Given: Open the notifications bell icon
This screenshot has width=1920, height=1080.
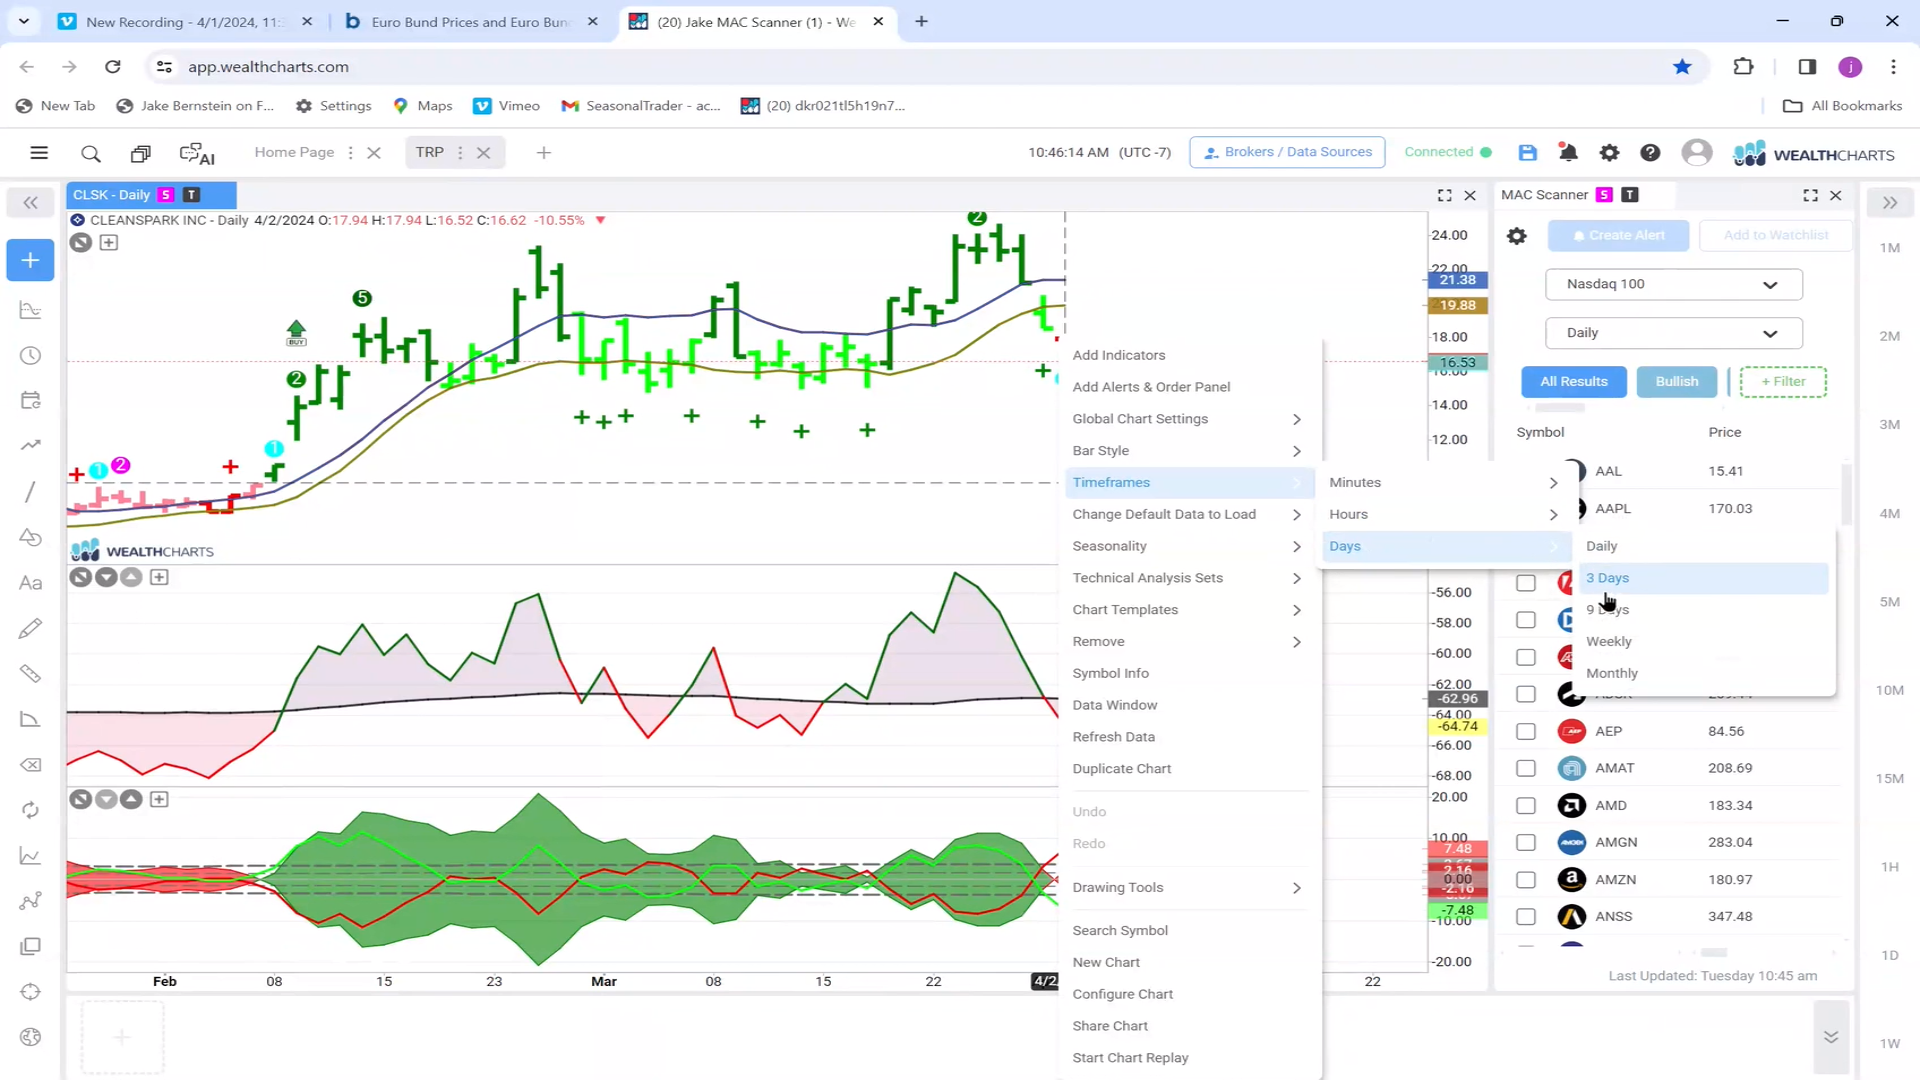Looking at the screenshot, I should (x=1568, y=153).
